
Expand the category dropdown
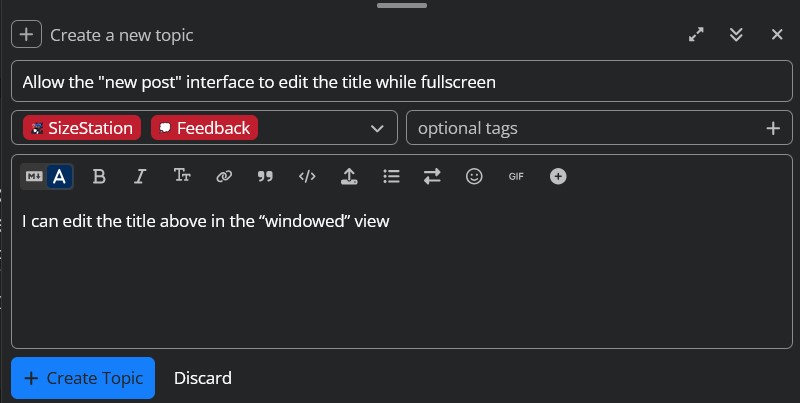tap(377, 128)
